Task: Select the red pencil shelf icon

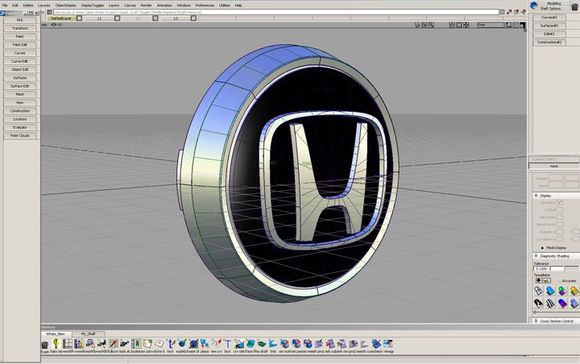Action: point(113,344)
